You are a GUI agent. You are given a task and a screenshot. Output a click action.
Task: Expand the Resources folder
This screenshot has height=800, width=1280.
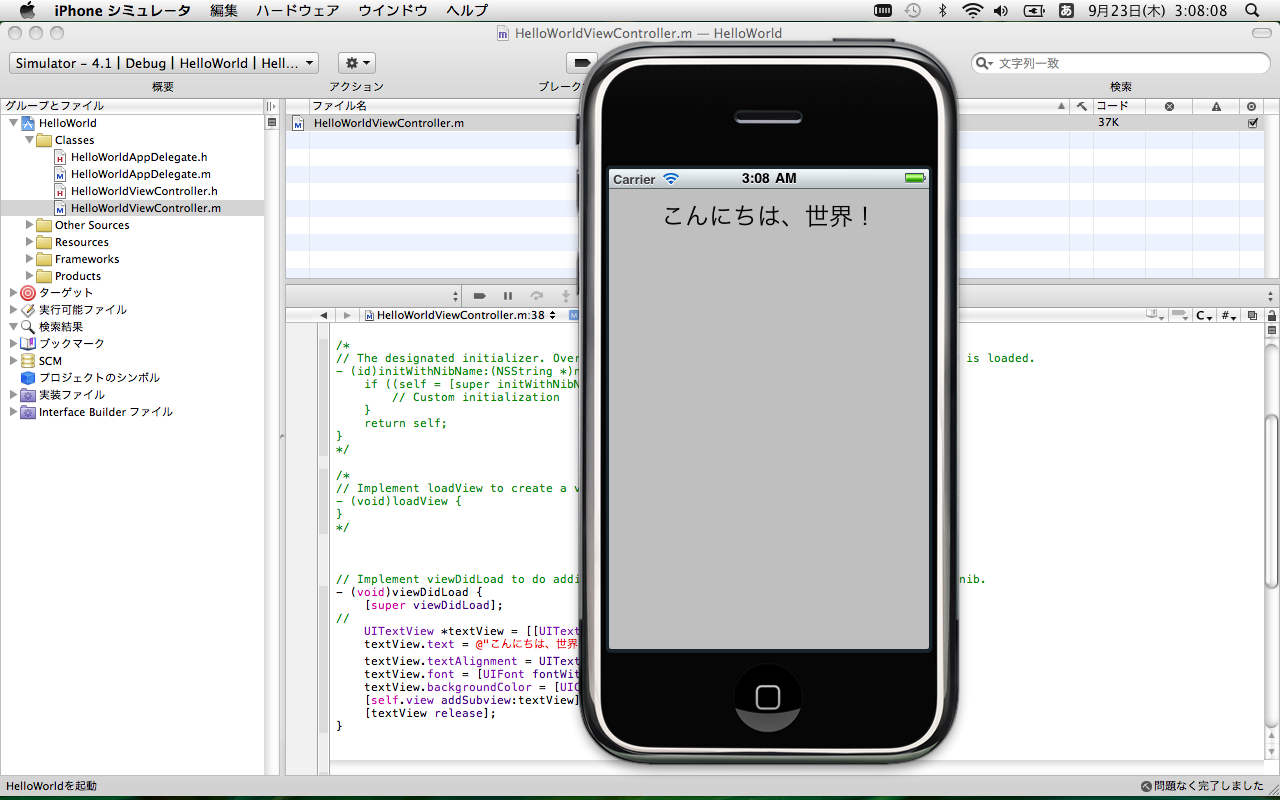[x=29, y=242]
